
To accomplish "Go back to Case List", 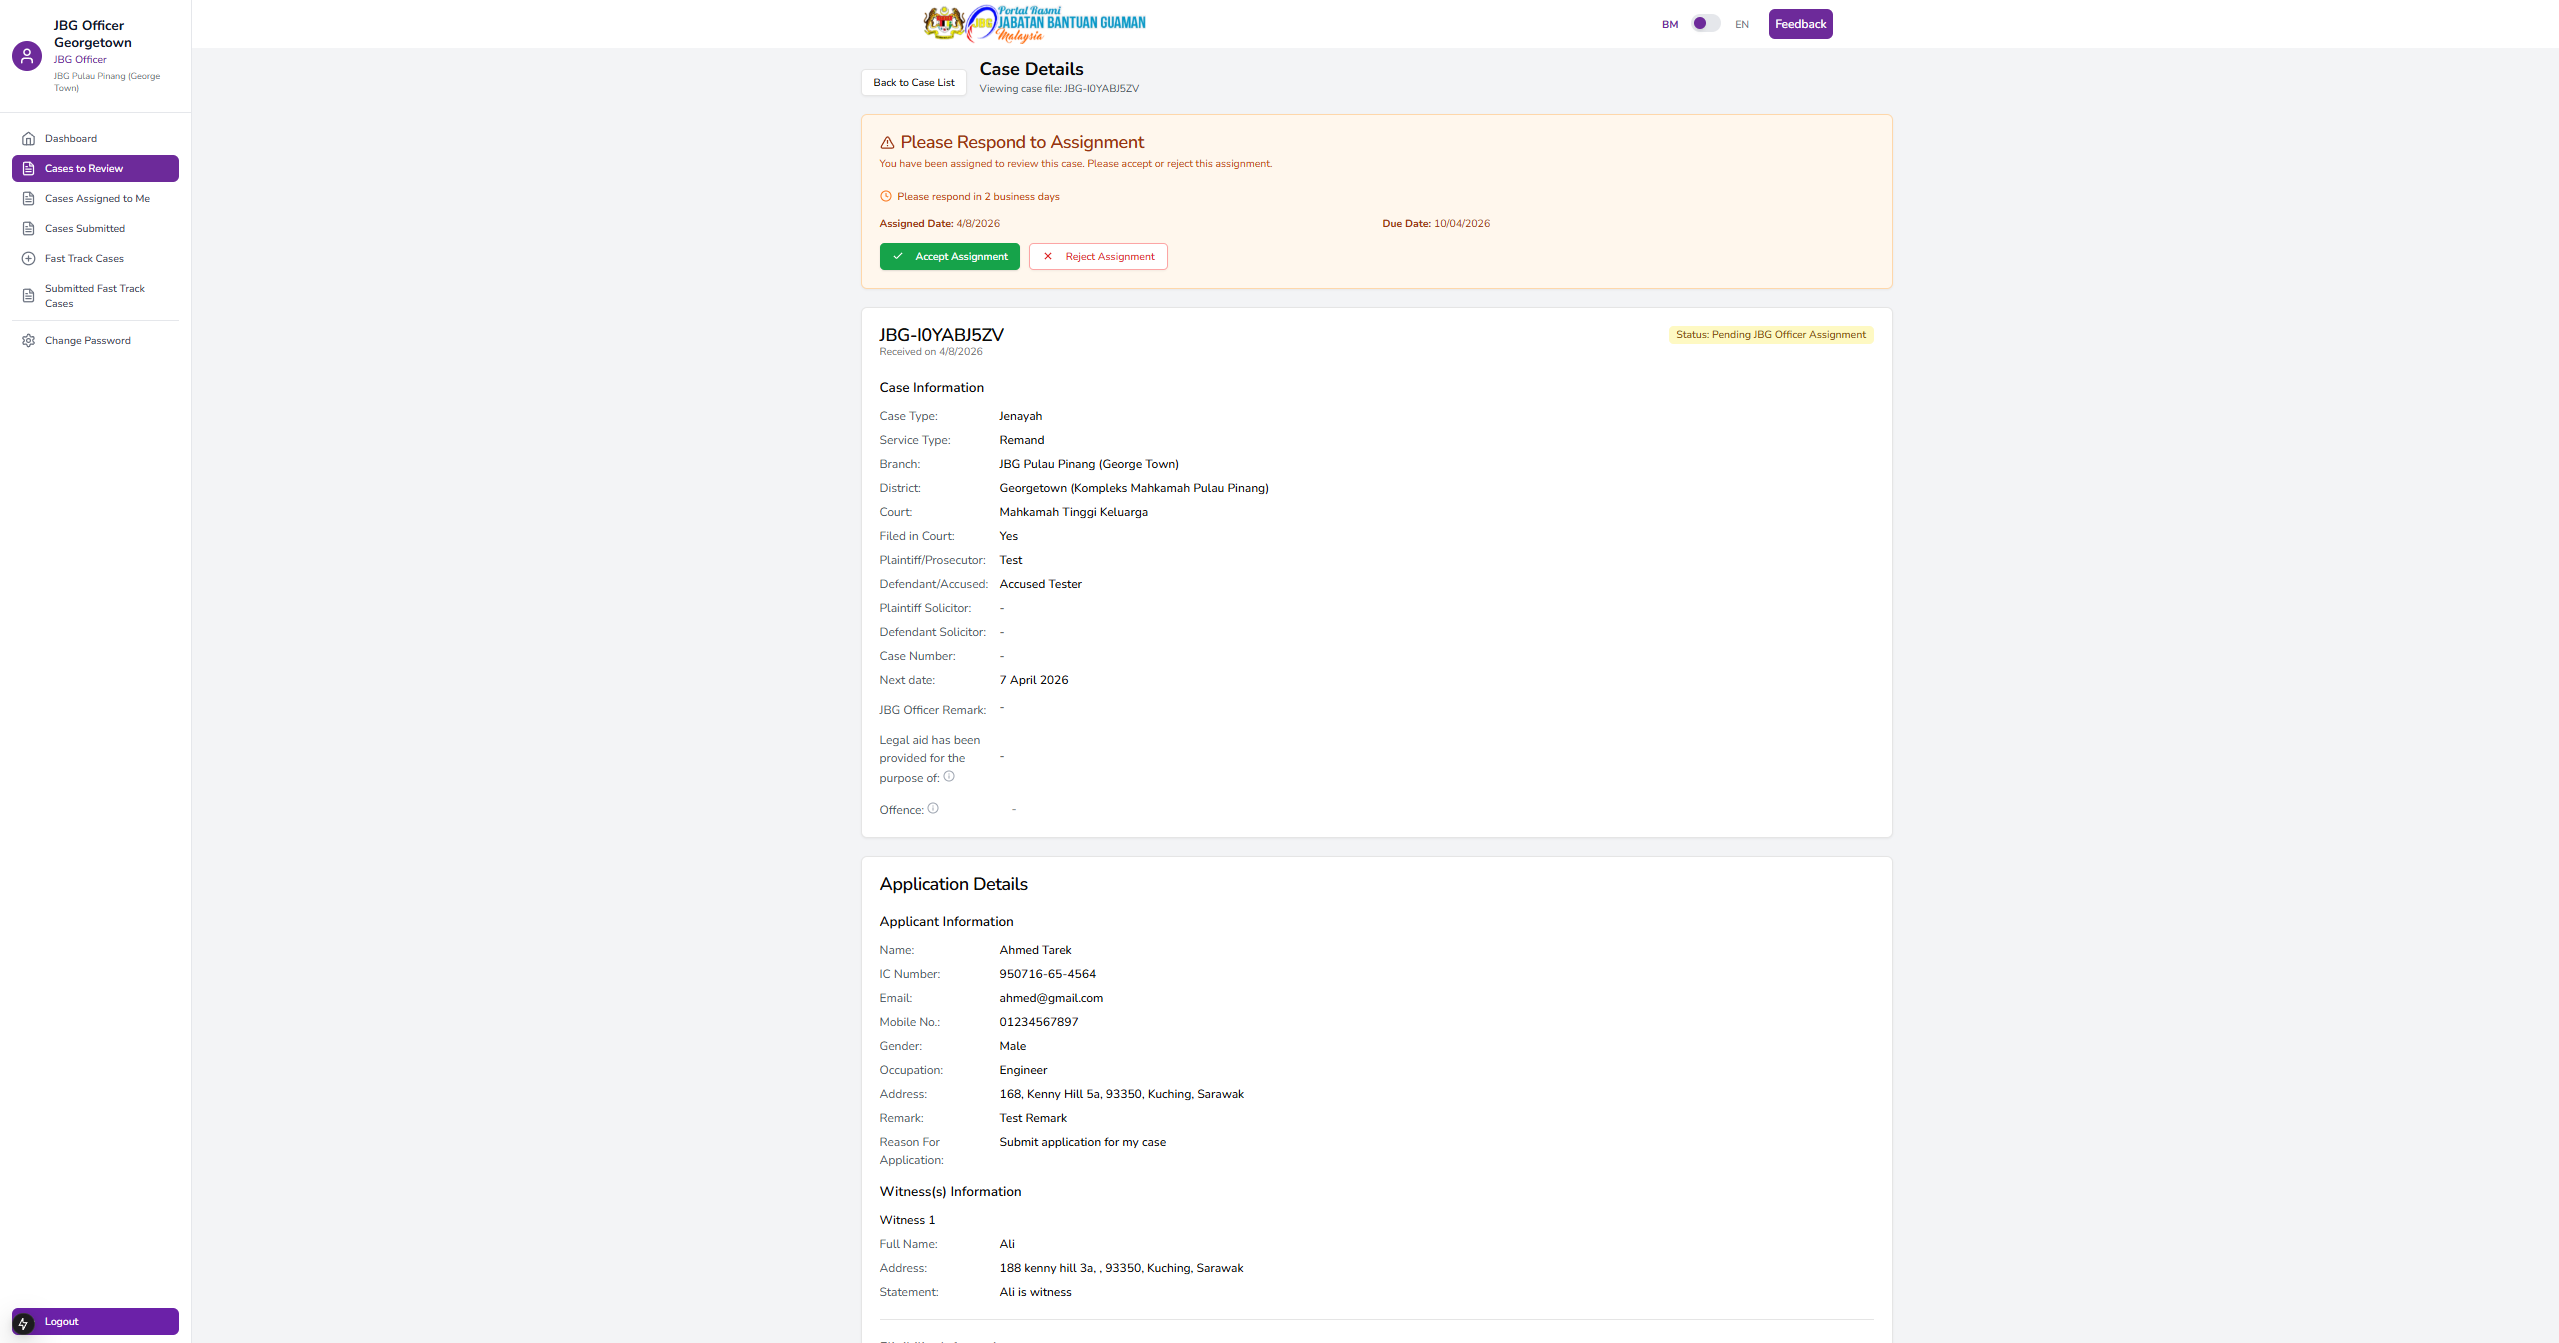I will click(x=913, y=83).
